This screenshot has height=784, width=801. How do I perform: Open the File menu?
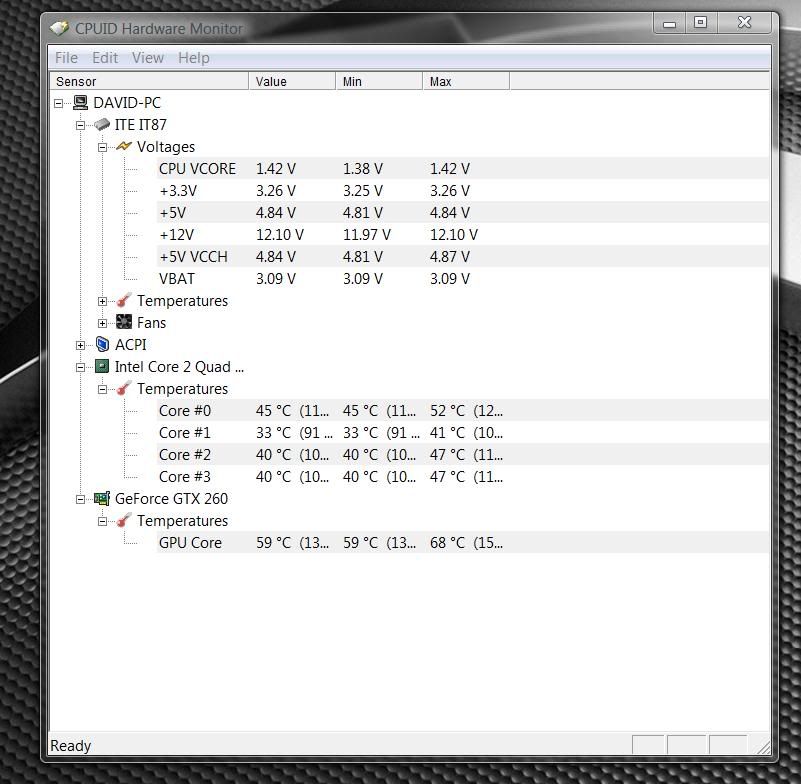point(66,58)
